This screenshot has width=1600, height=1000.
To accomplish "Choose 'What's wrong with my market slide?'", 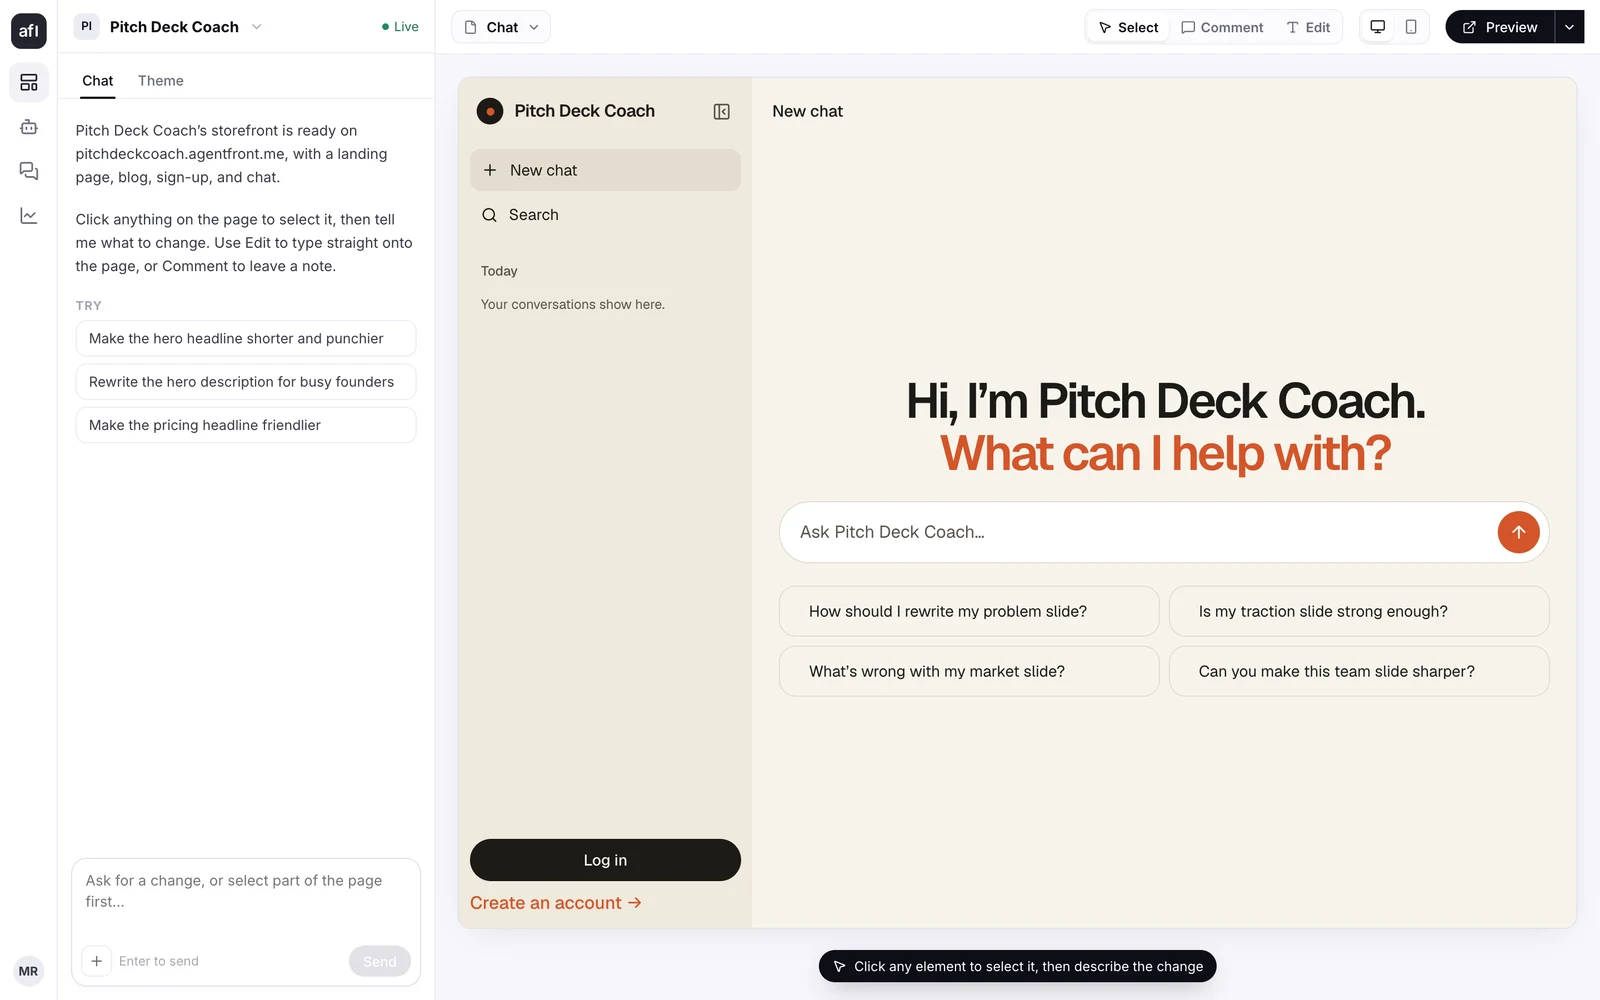I will click(969, 671).
